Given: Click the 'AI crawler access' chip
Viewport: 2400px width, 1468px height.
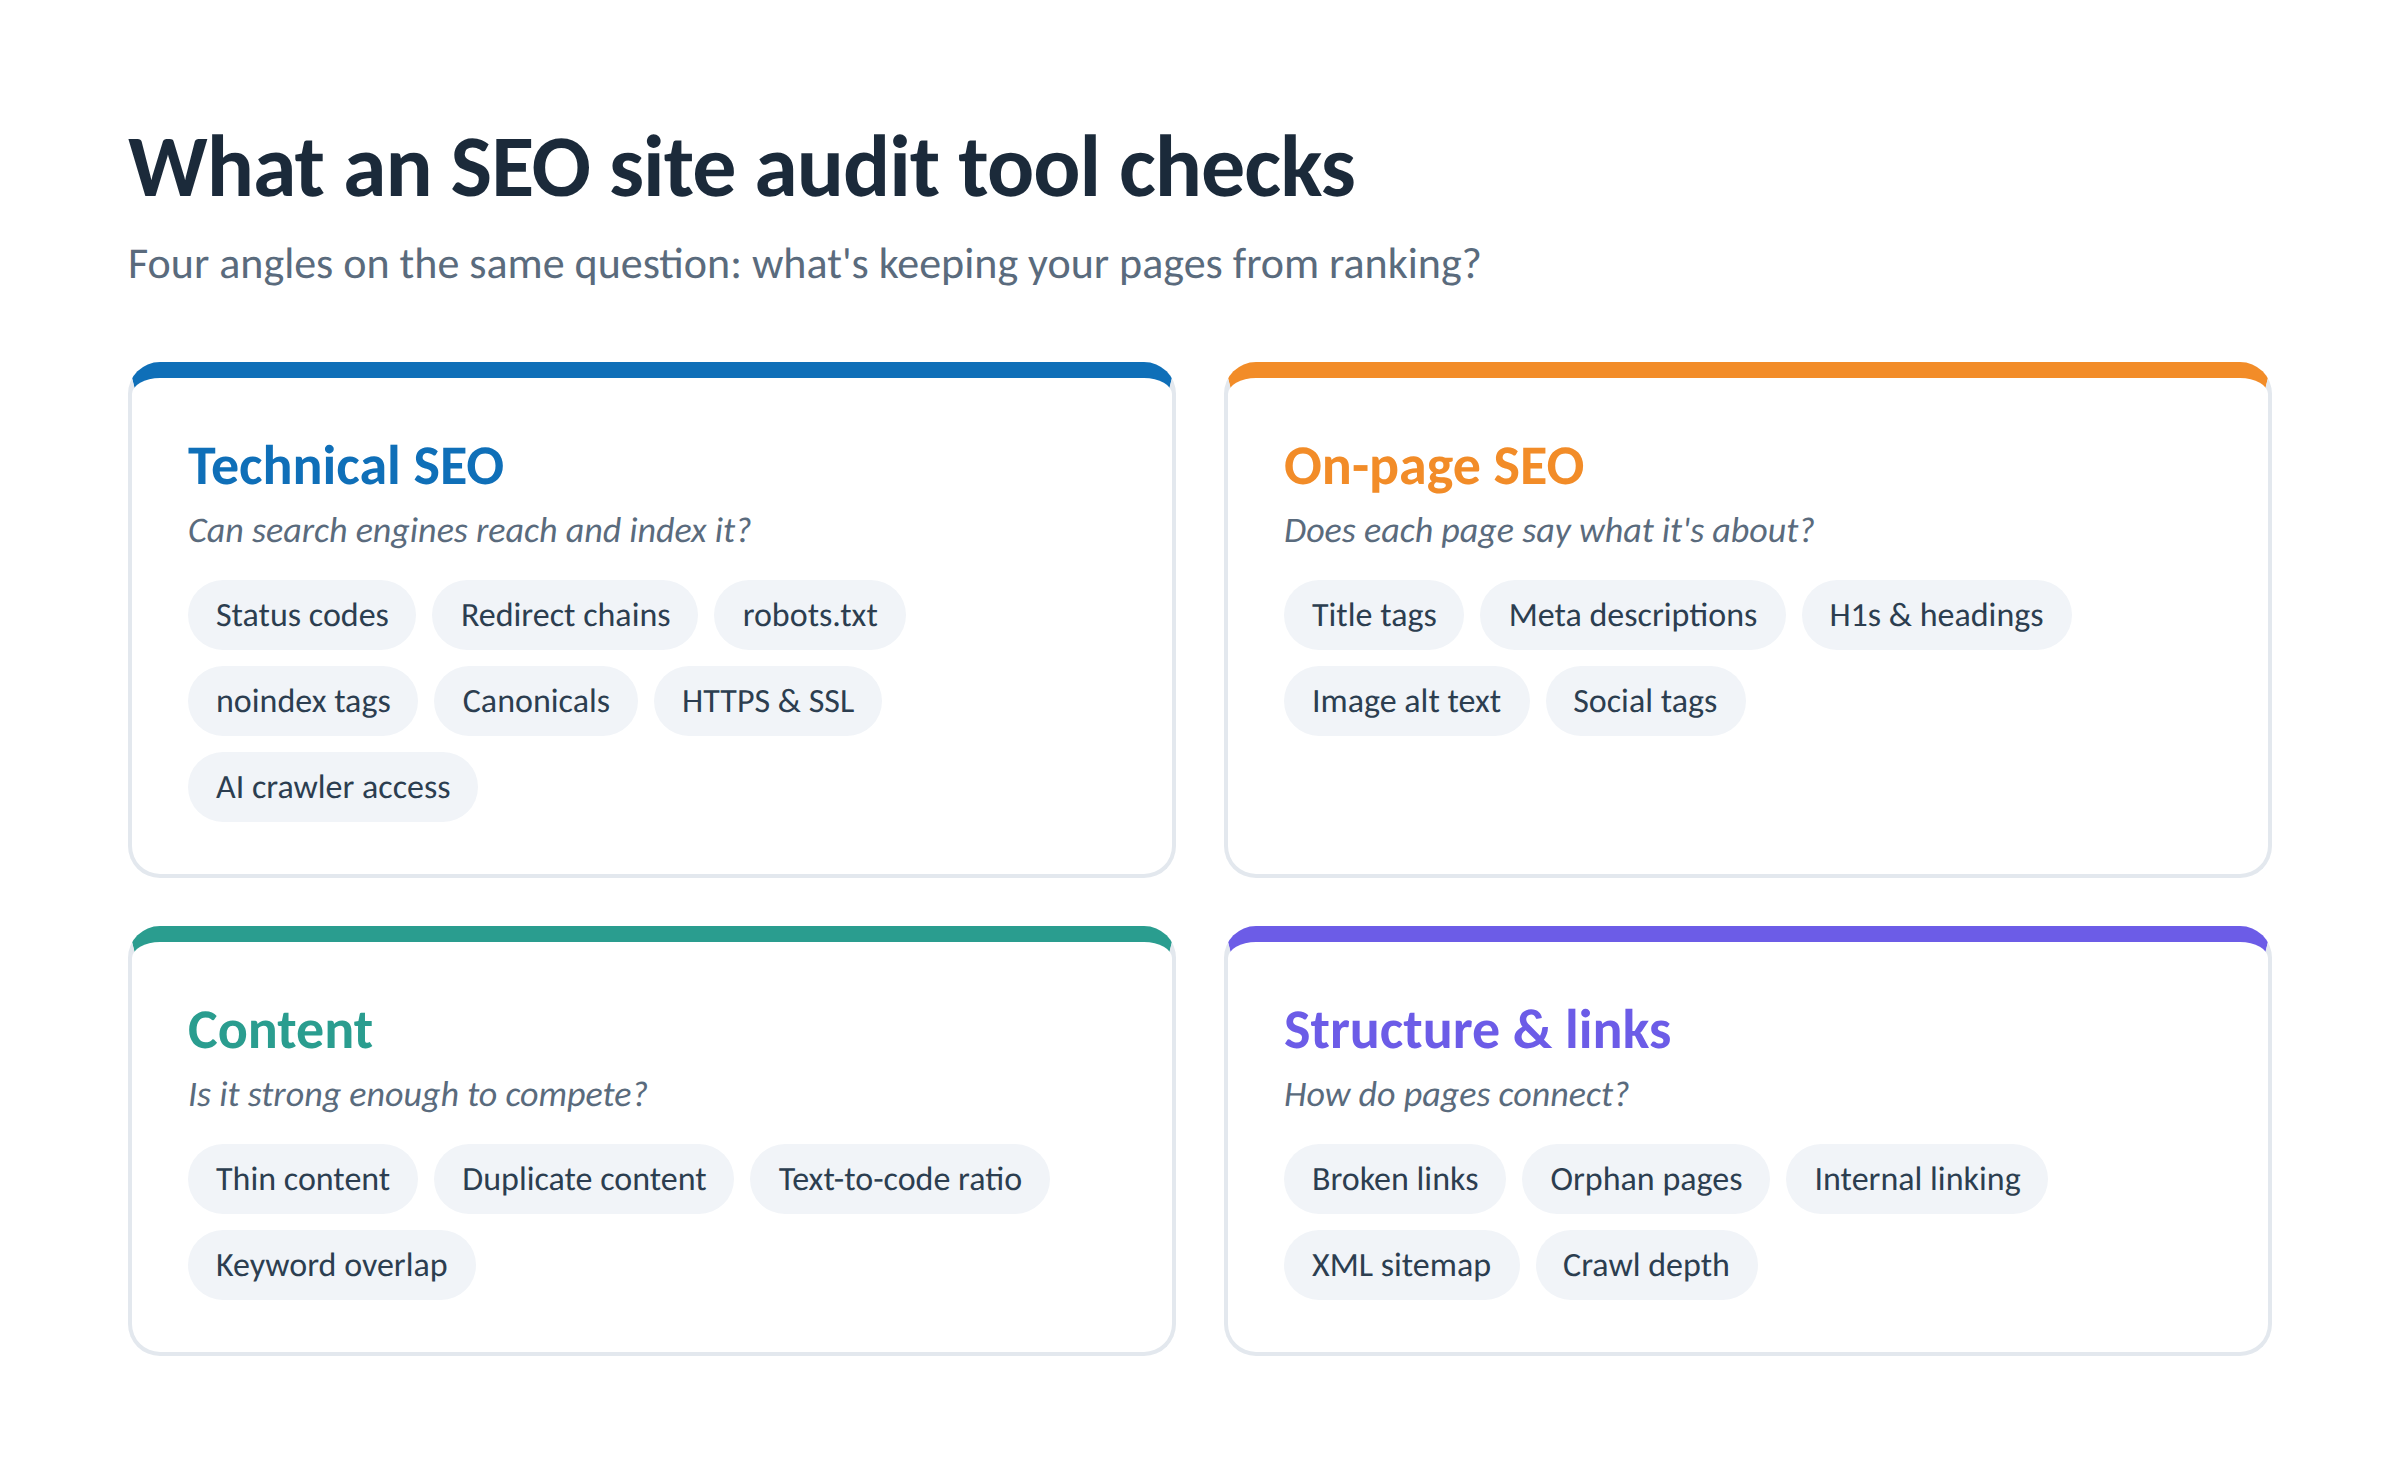Looking at the screenshot, I should coord(333,787).
